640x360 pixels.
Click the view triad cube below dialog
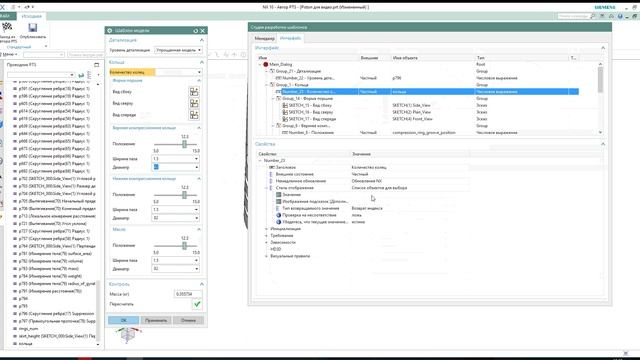tap(128, 335)
